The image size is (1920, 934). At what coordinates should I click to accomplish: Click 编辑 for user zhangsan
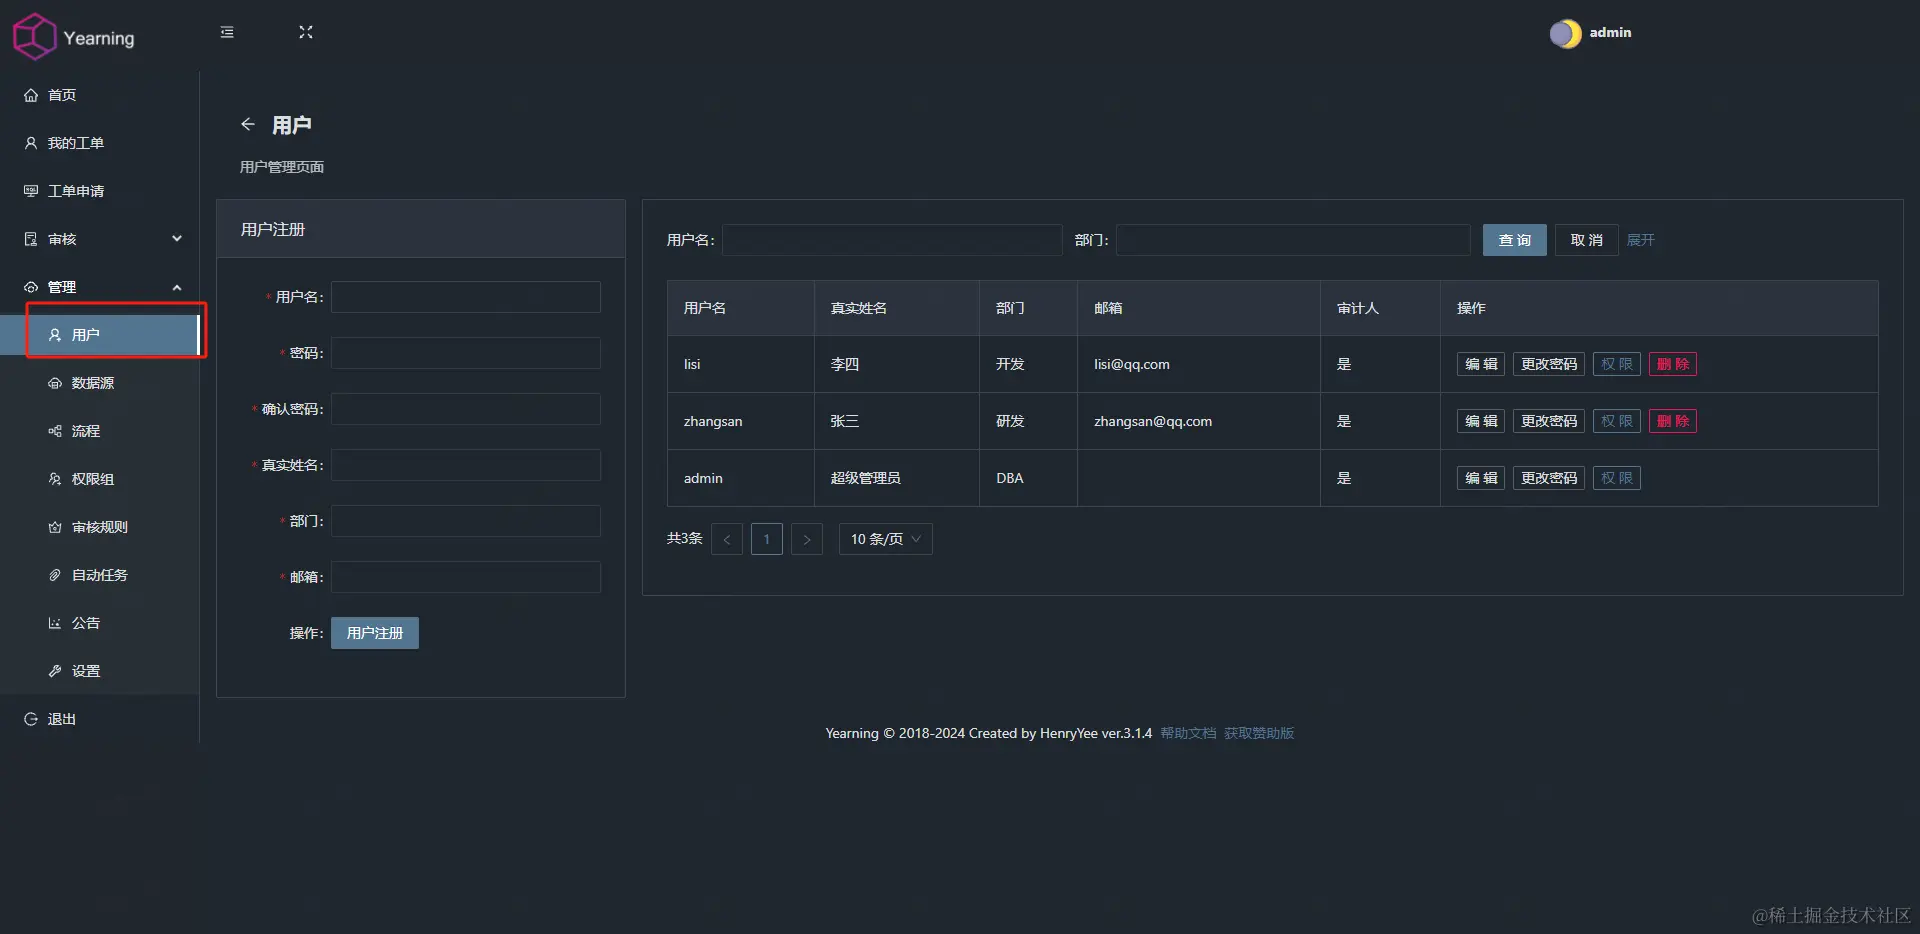(1481, 421)
